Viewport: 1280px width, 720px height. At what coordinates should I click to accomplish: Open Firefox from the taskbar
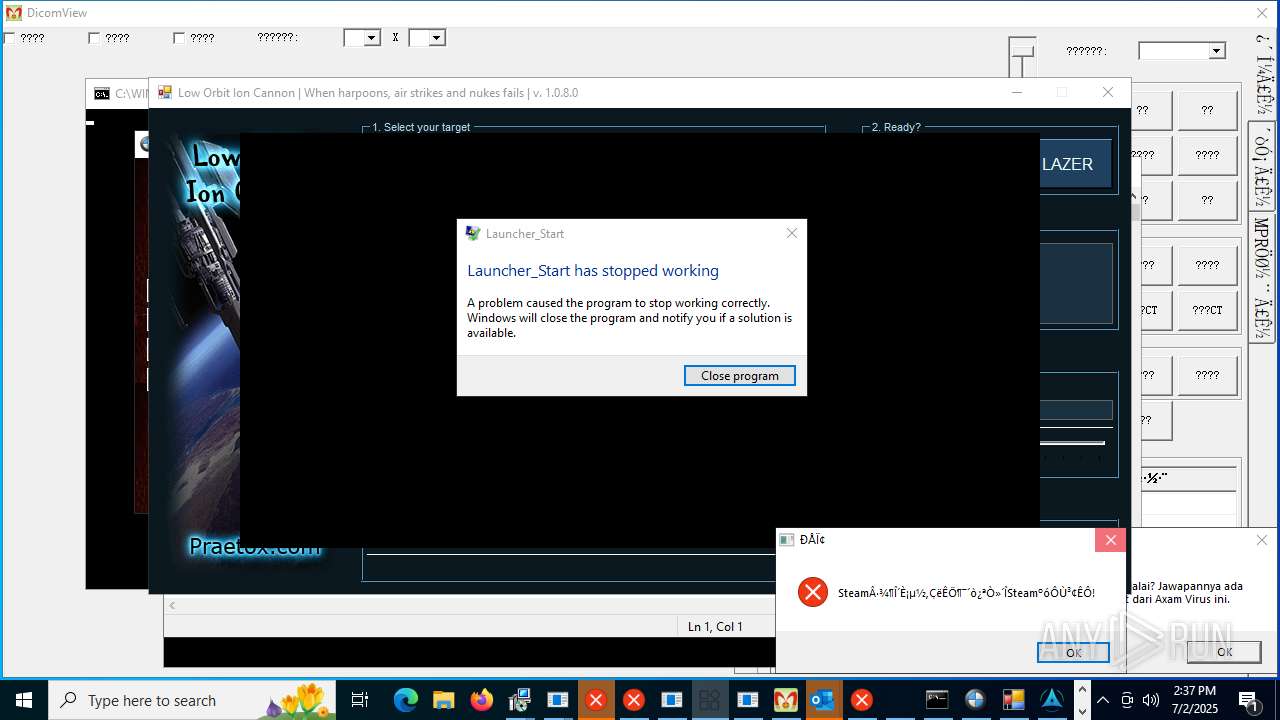(481, 700)
